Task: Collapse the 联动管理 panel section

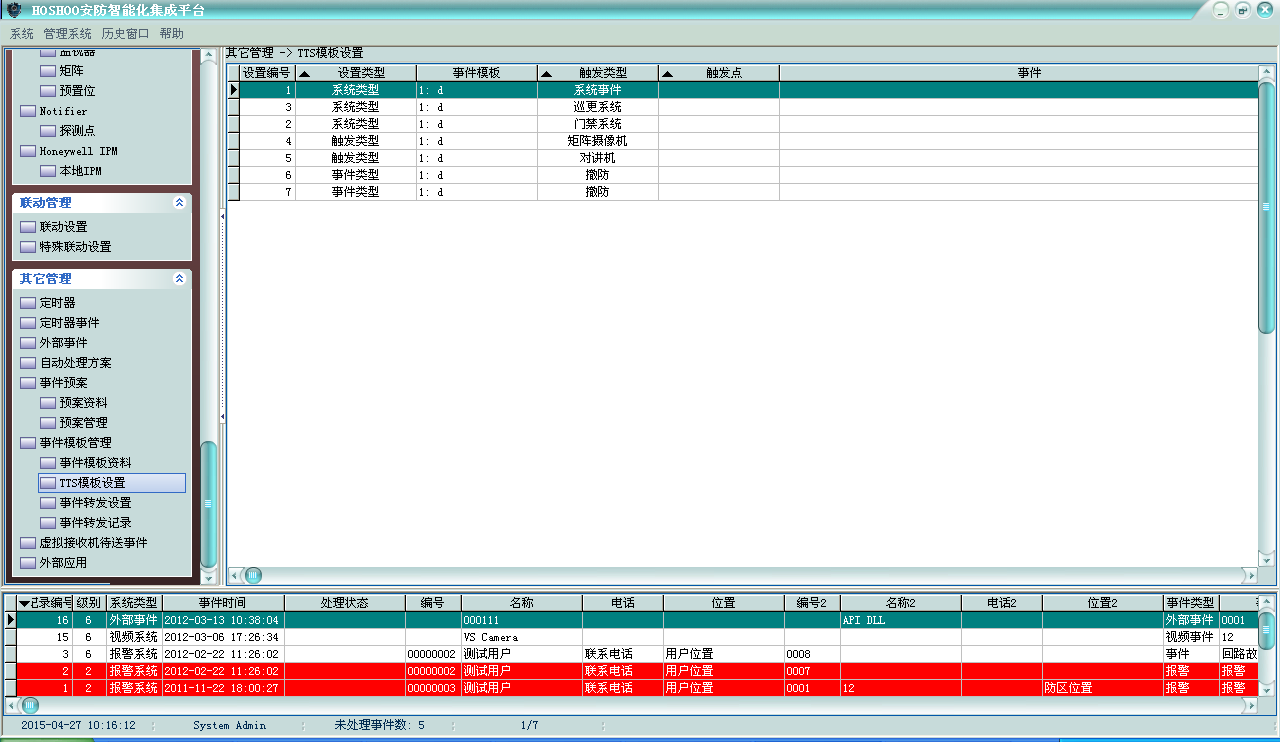Action: 179,203
